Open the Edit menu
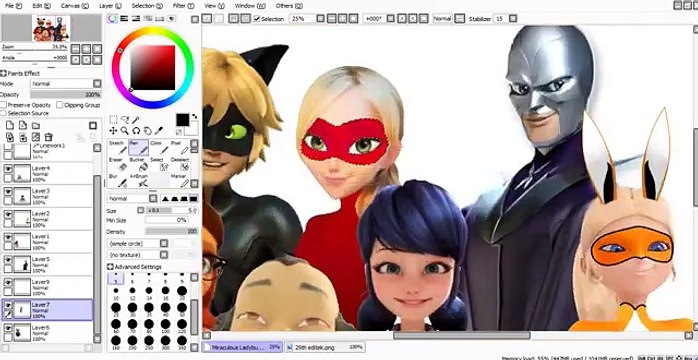Image resolution: width=698 pixels, height=360 pixels. coord(41,6)
